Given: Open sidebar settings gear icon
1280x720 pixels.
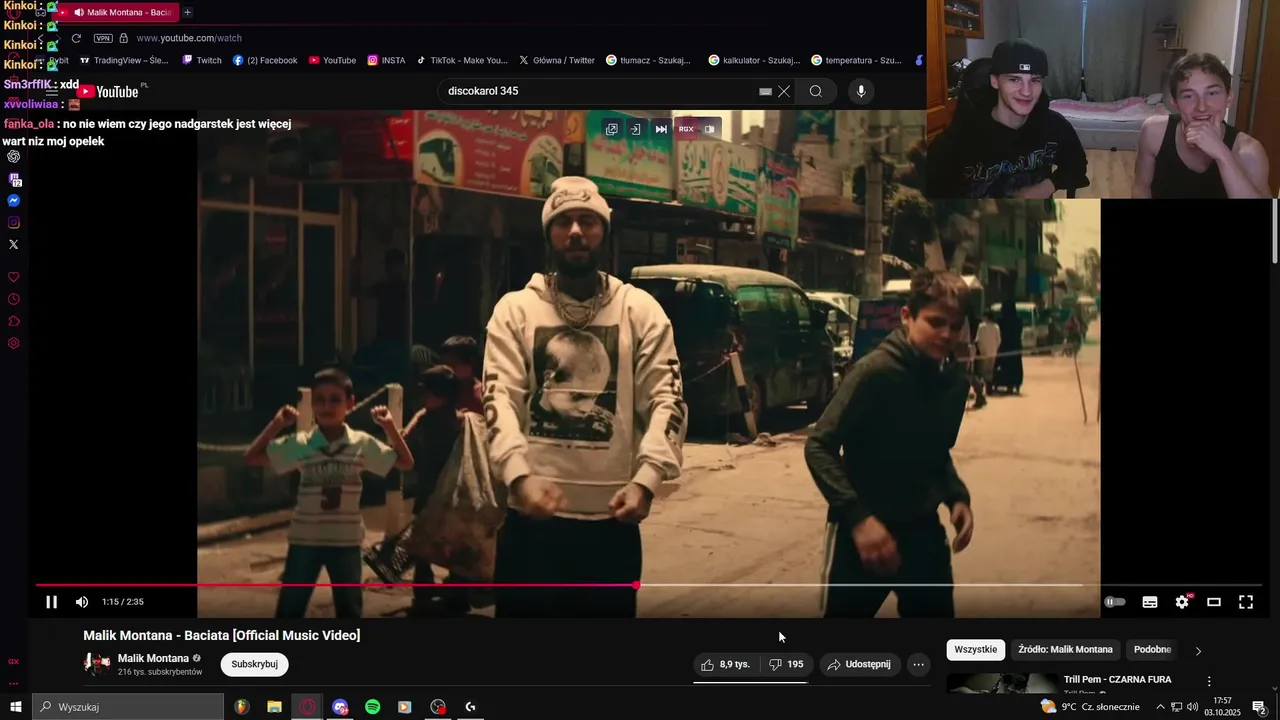Looking at the screenshot, I should pyautogui.click(x=14, y=343).
